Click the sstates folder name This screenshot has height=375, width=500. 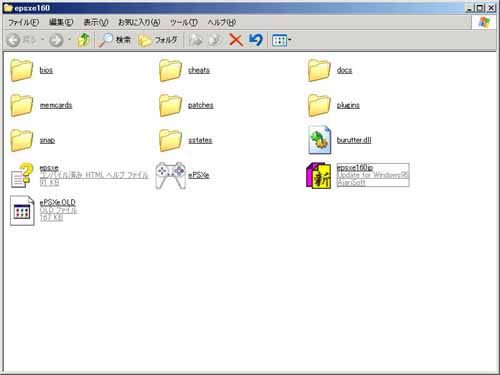200,140
